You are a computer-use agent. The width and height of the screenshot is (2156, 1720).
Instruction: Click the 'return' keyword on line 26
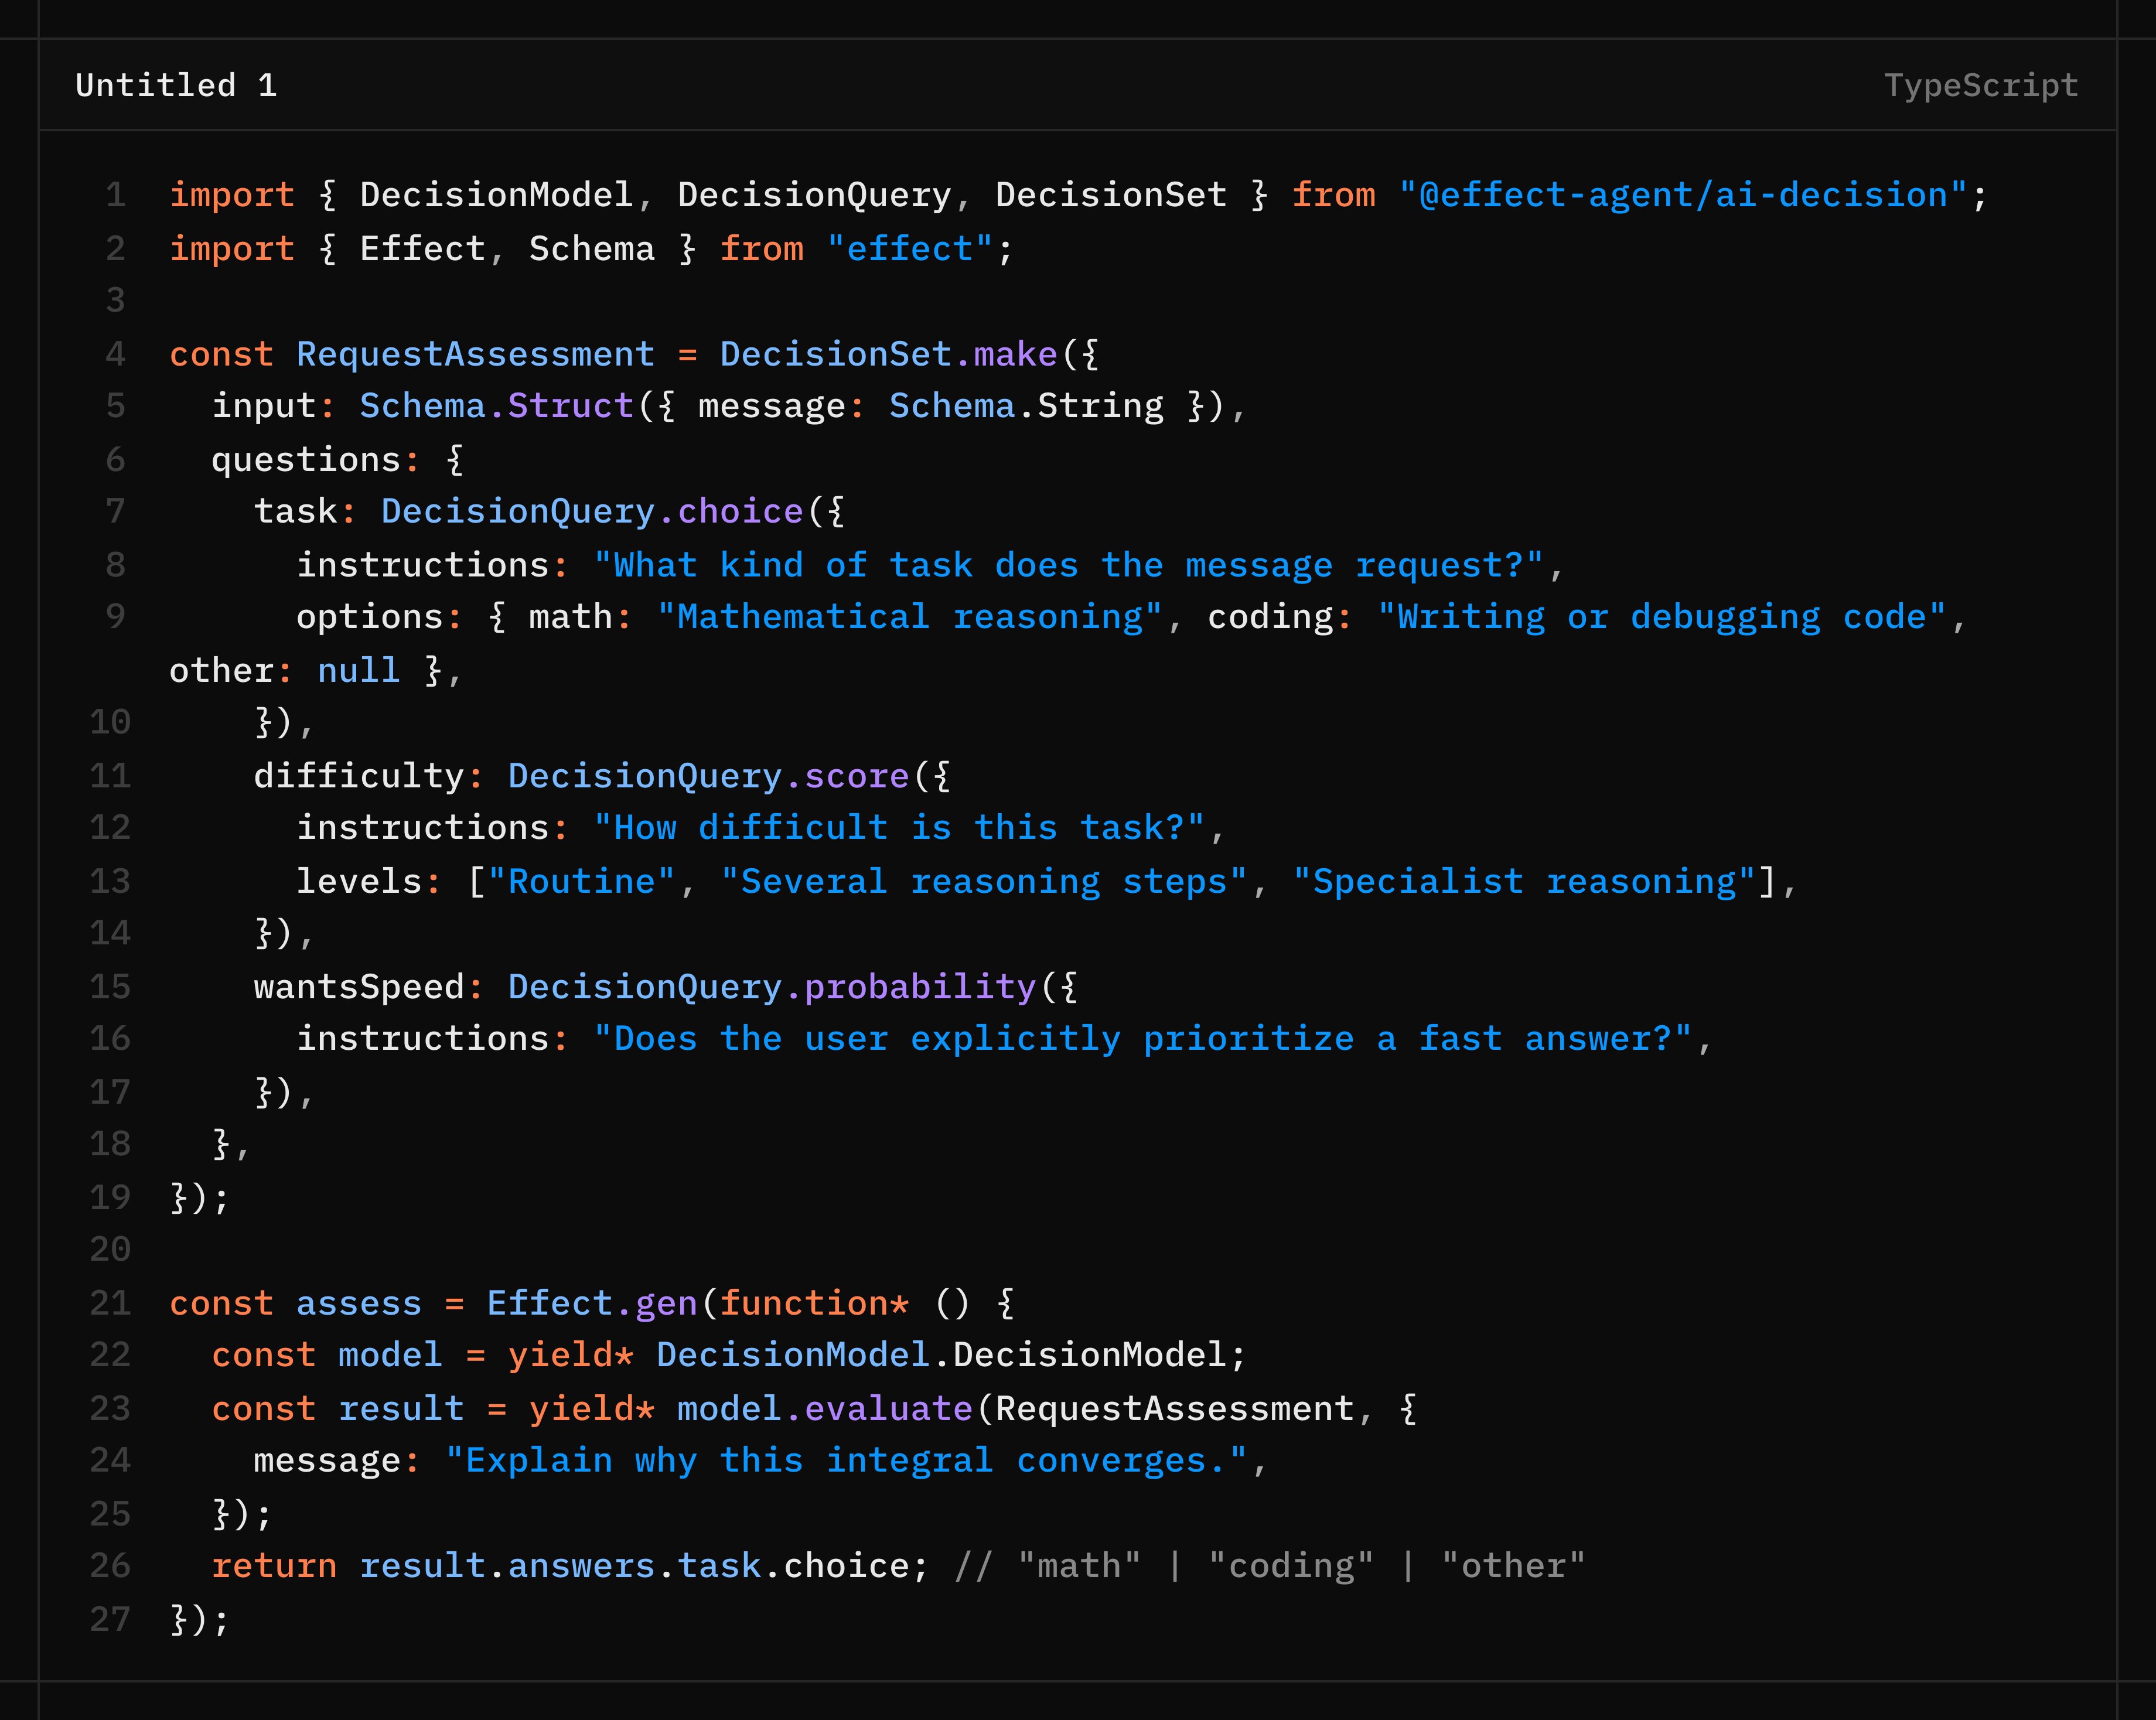(x=274, y=1566)
